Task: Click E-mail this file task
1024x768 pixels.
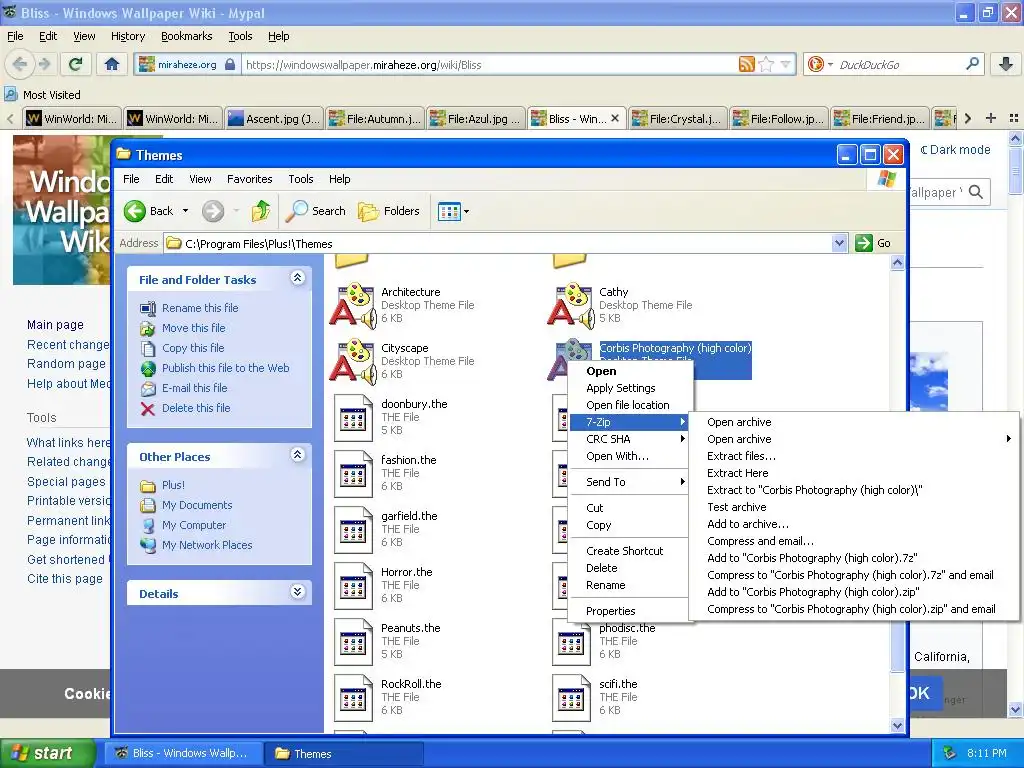Action: (x=195, y=388)
